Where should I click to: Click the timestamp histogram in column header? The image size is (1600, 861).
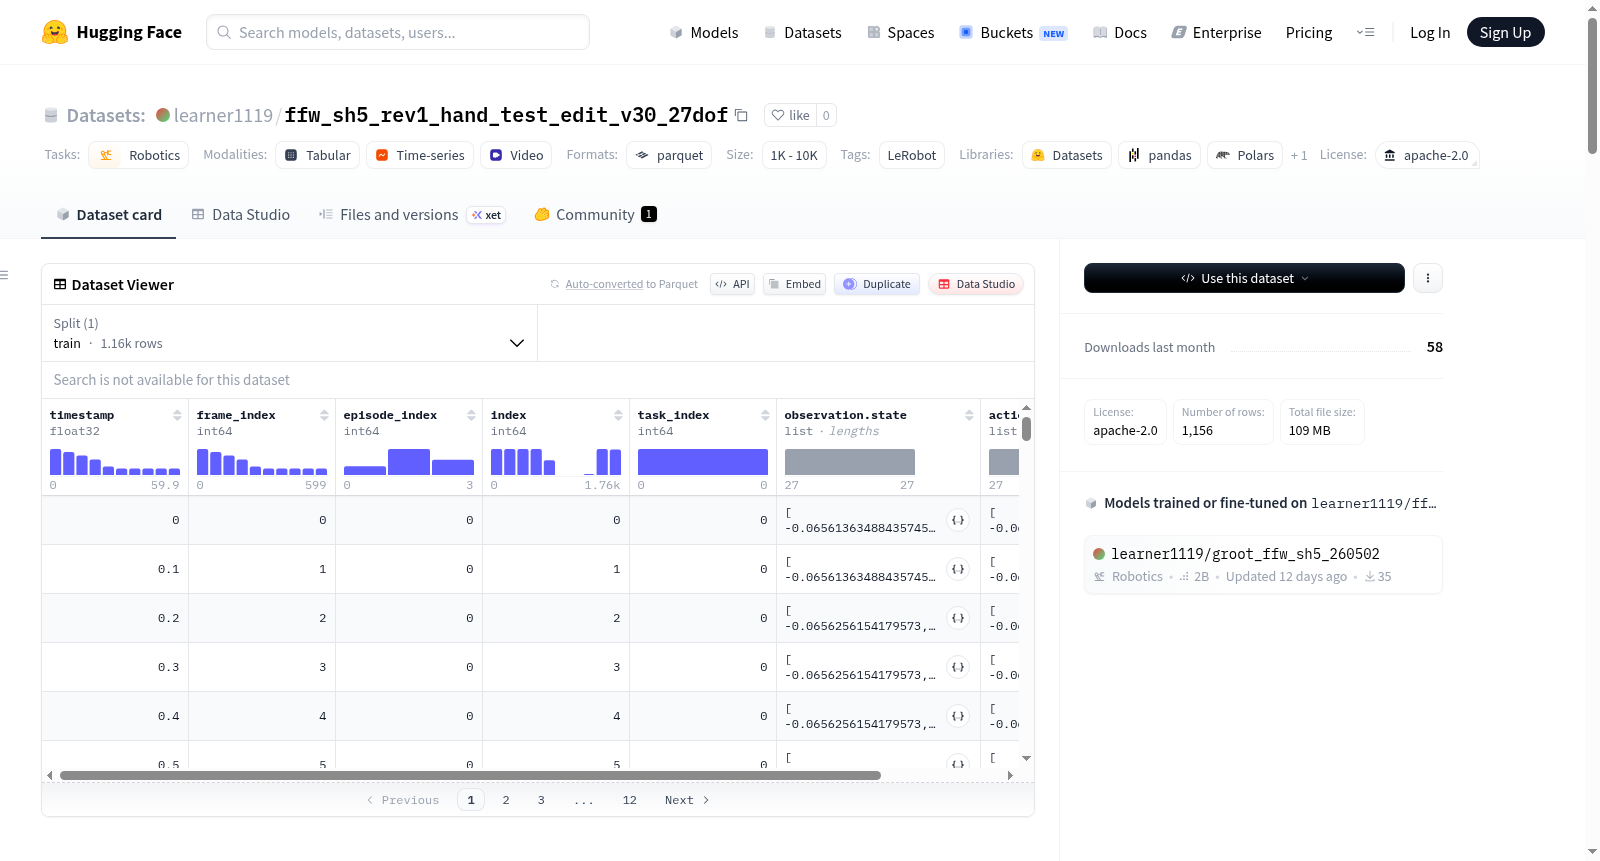click(115, 462)
